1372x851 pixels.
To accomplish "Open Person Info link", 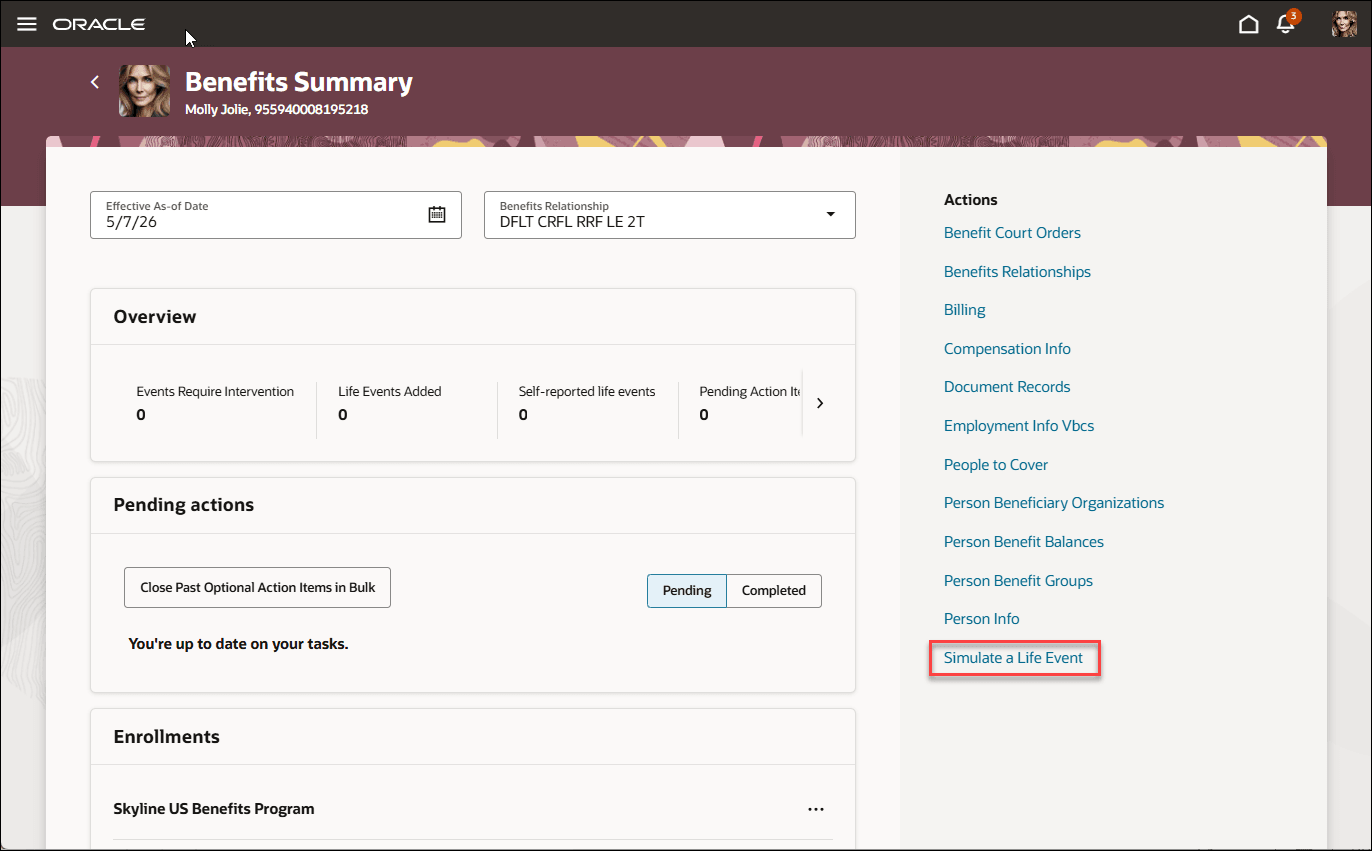I will pyautogui.click(x=982, y=619).
